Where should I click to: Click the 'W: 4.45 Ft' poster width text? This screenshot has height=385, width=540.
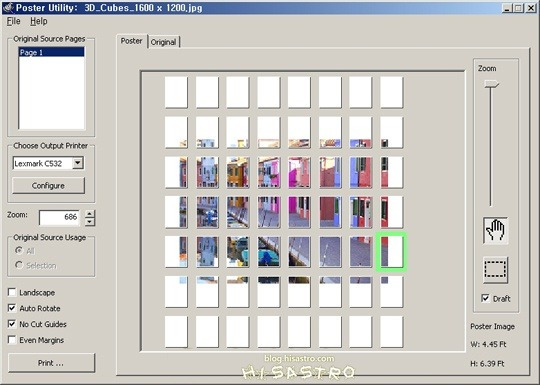(x=488, y=344)
